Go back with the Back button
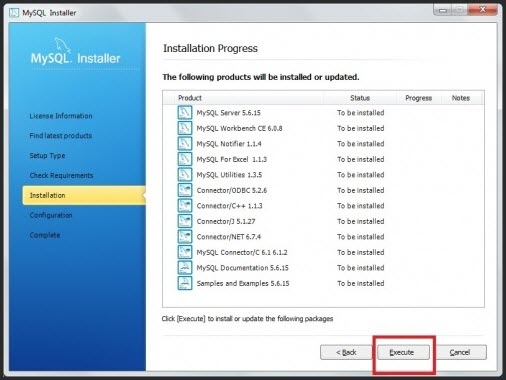Screen dimensions: 506x380 346,352
